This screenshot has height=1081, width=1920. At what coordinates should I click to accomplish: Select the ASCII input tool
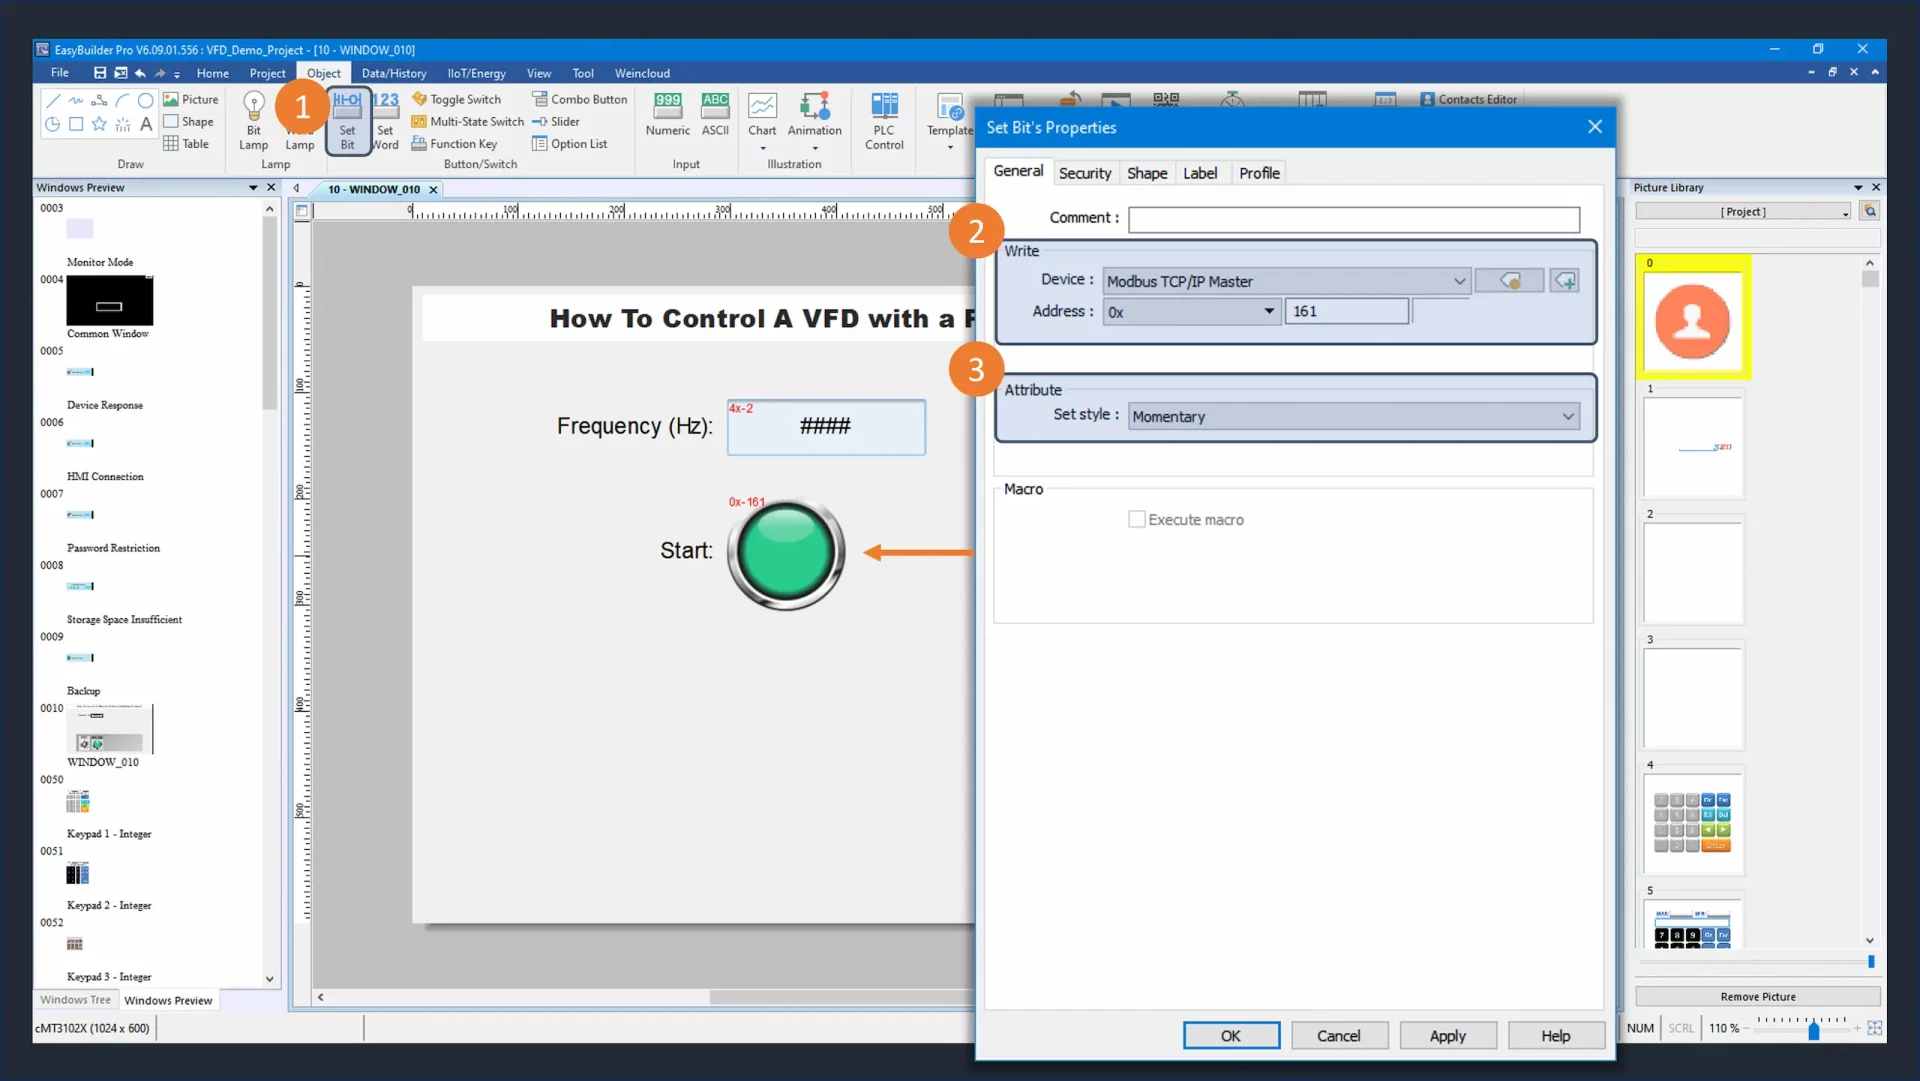[715, 115]
